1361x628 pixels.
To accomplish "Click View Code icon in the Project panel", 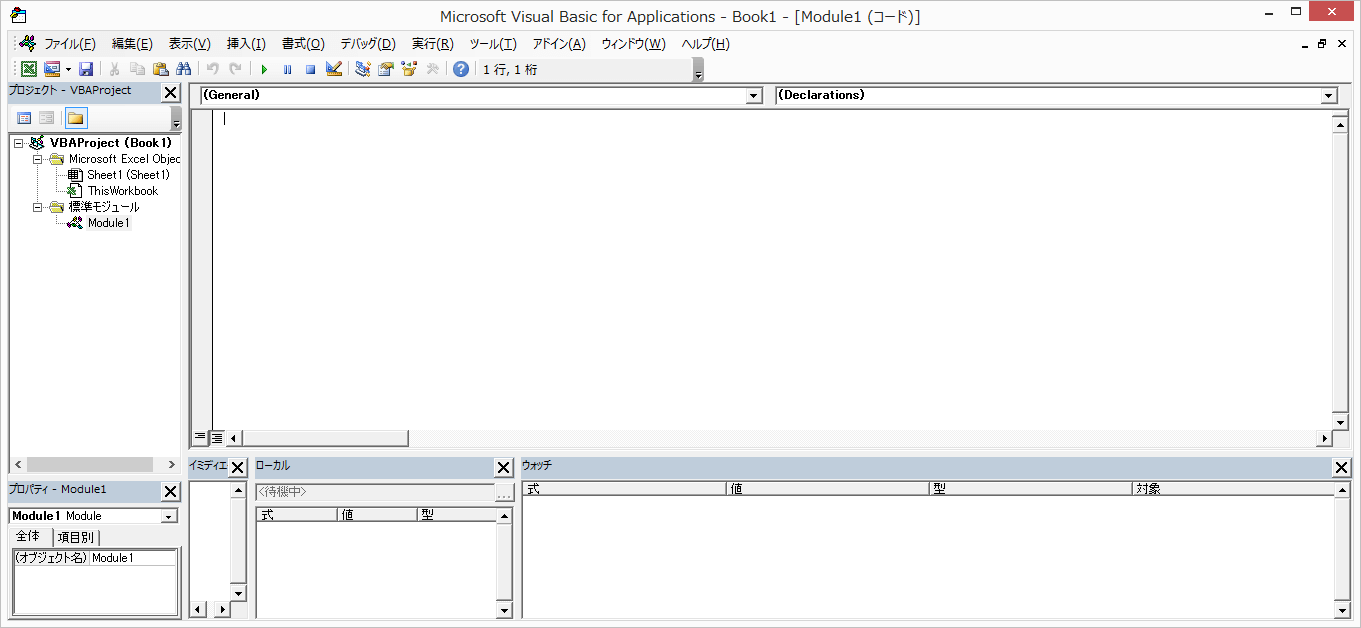I will pyautogui.click(x=24, y=118).
